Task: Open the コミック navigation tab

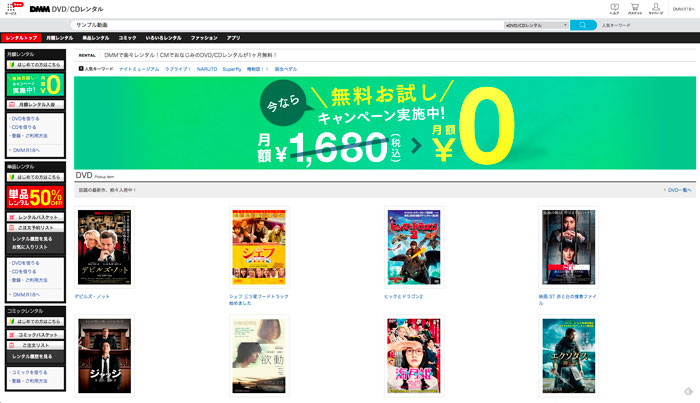Action: (127, 38)
